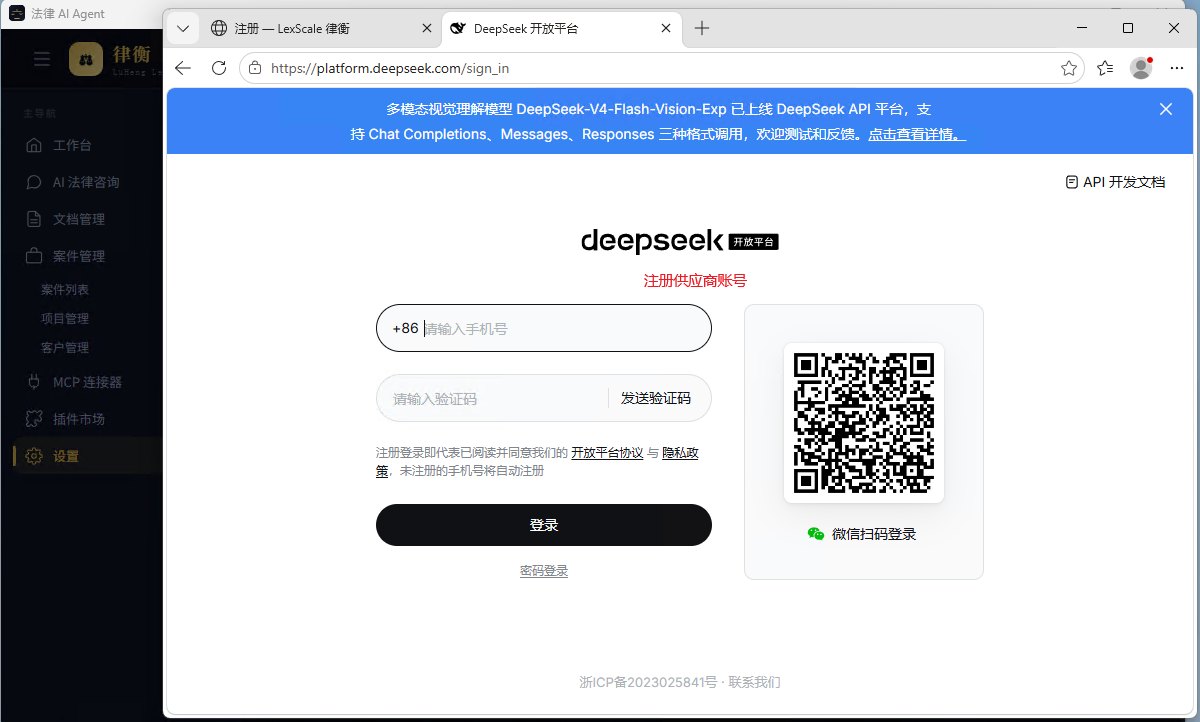Open 文档管理 in the sidebar
Screen dimensions: 1200x722
point(81,219)
